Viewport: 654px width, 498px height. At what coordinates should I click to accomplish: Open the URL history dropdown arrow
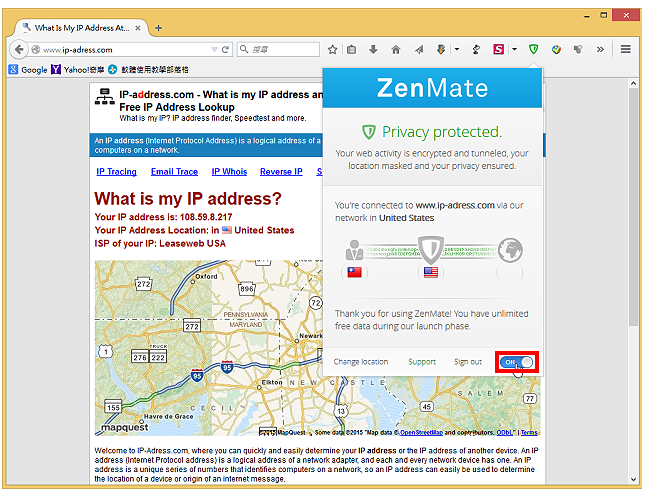click(214, 50)
